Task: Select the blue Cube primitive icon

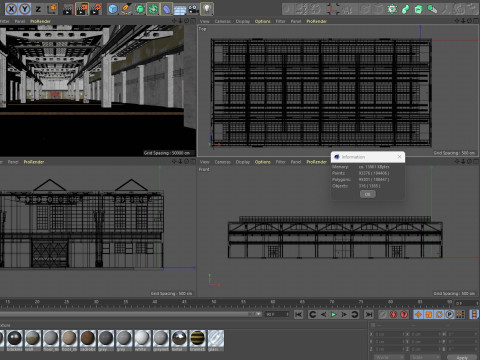Action: click(x=113, y=9)
